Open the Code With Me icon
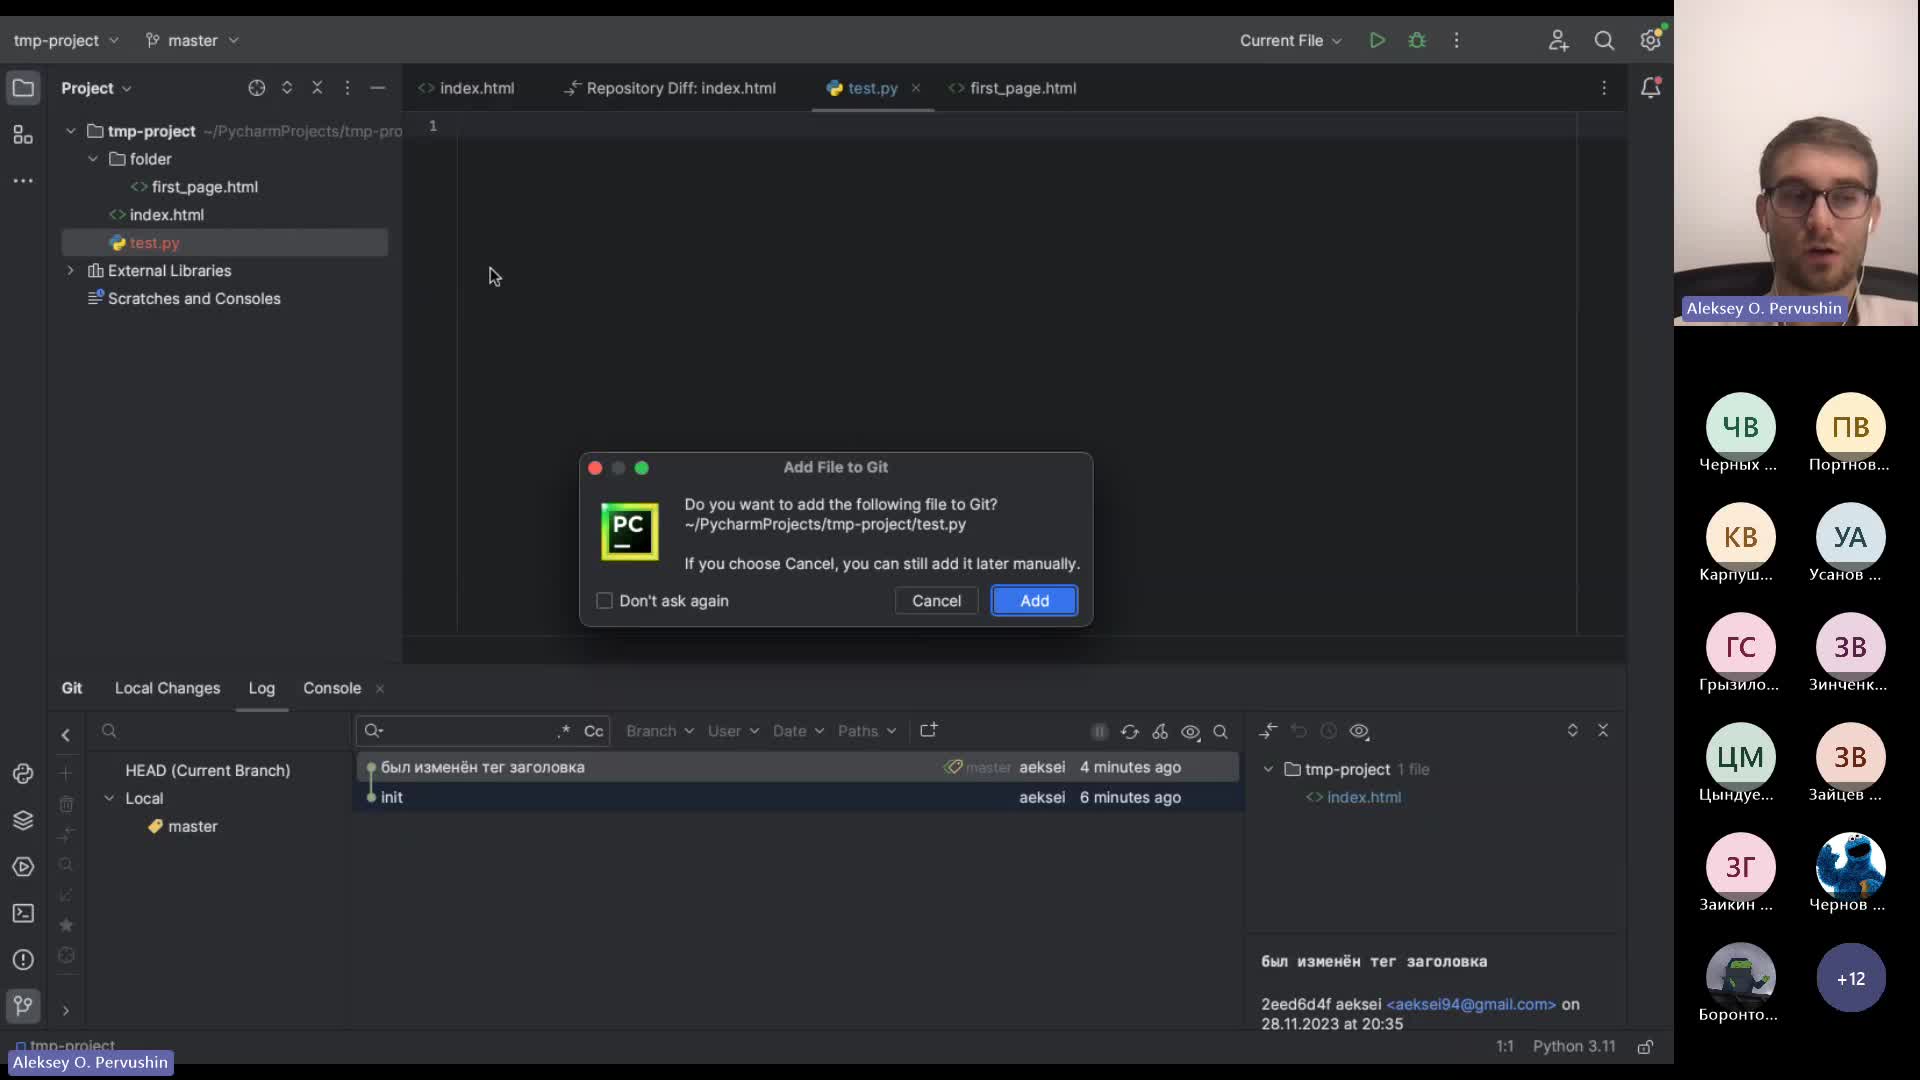Image resolution: width=1920 pixels, height=1080 pixels. pos(1558,40)
